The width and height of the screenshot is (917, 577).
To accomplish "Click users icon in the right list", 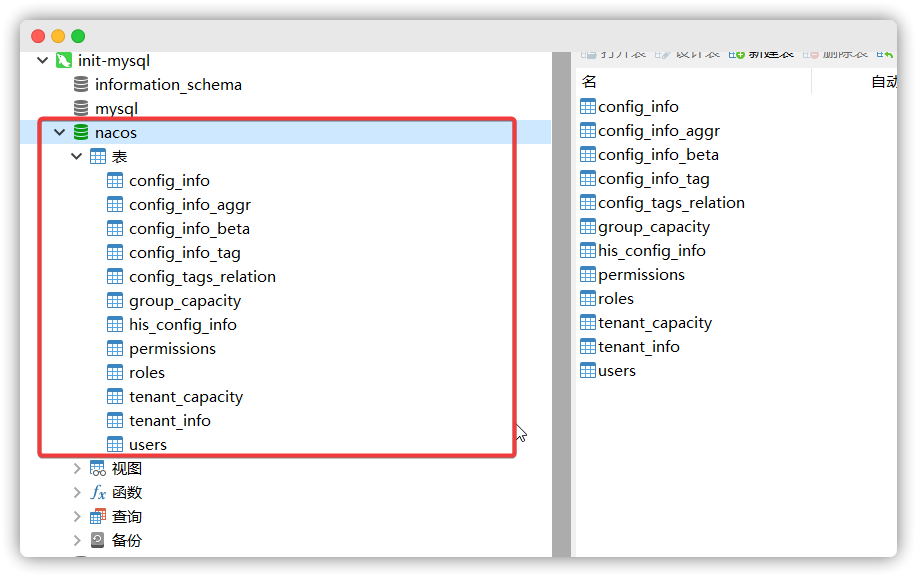I will click(588, 369).
